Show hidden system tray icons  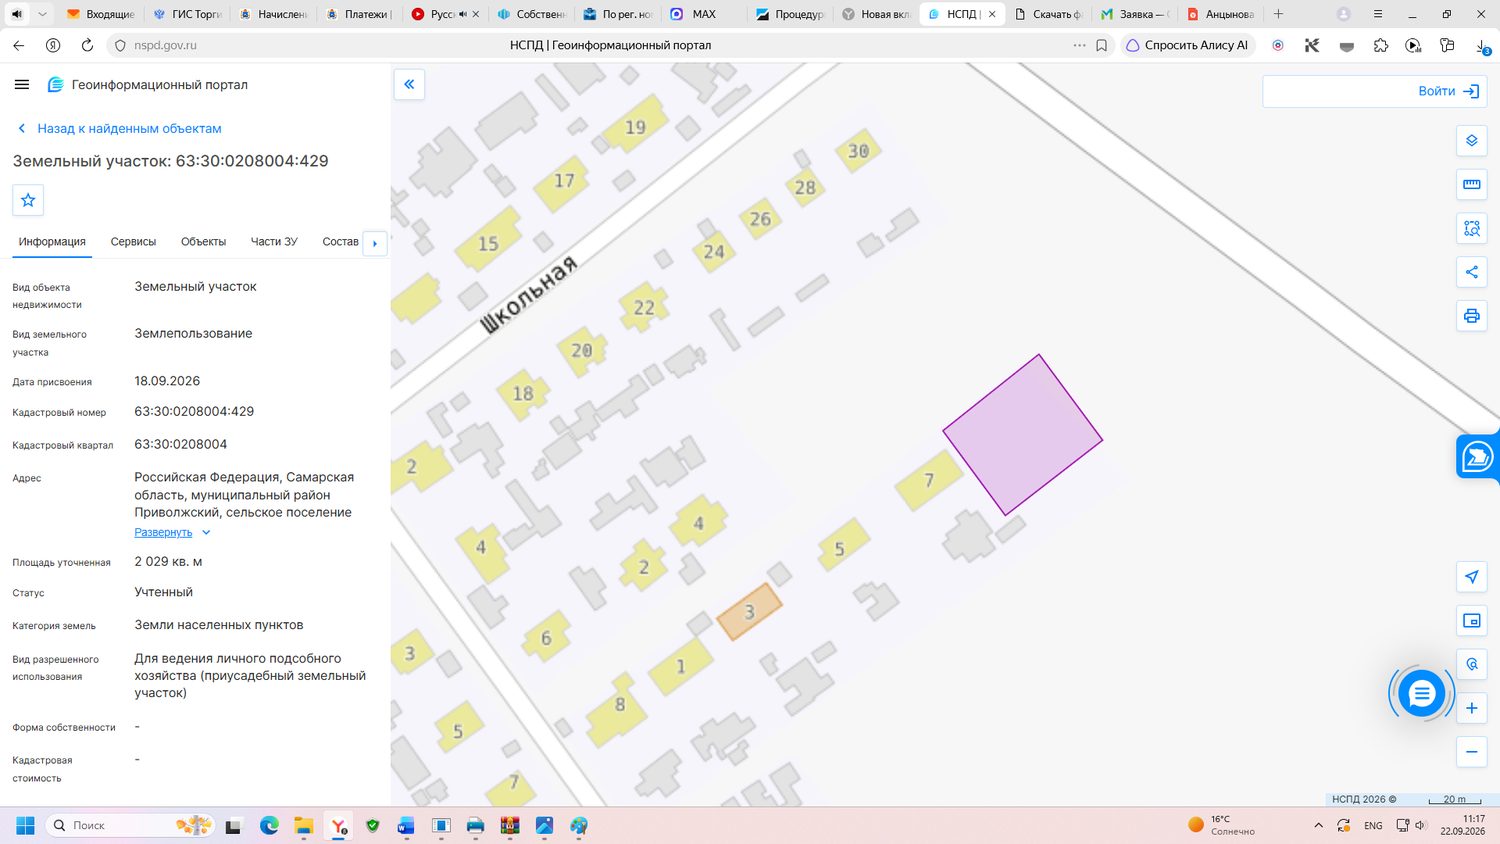pyautogui.click(x=1318, y=826)
